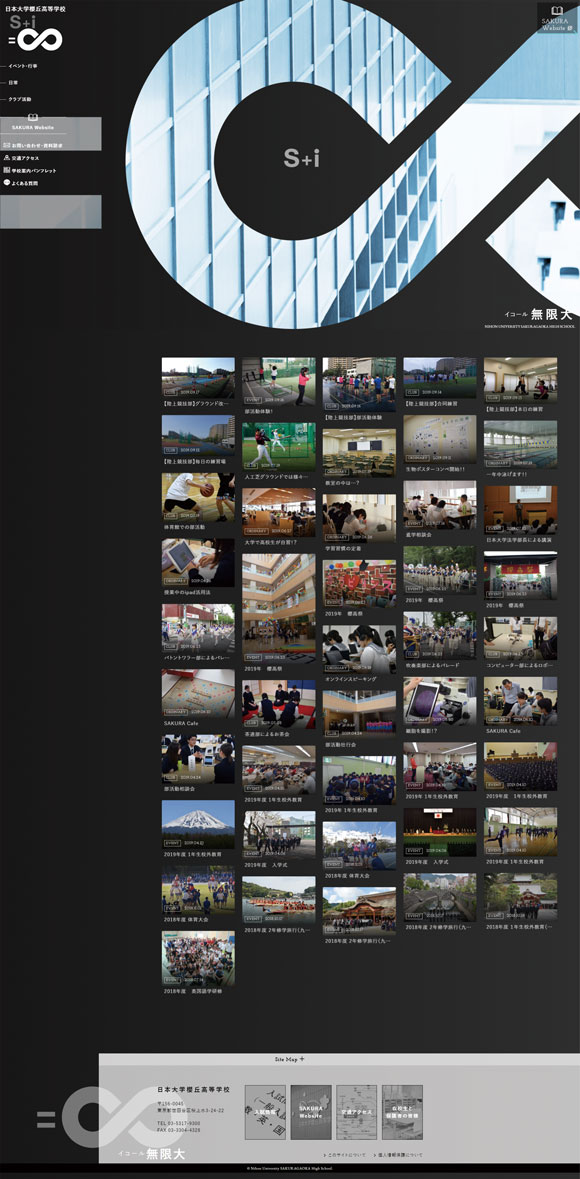Open the 【陸上競技部】部活動体験 thumbnail
This screenshot has height=1179, width=580.
(359, 384)
